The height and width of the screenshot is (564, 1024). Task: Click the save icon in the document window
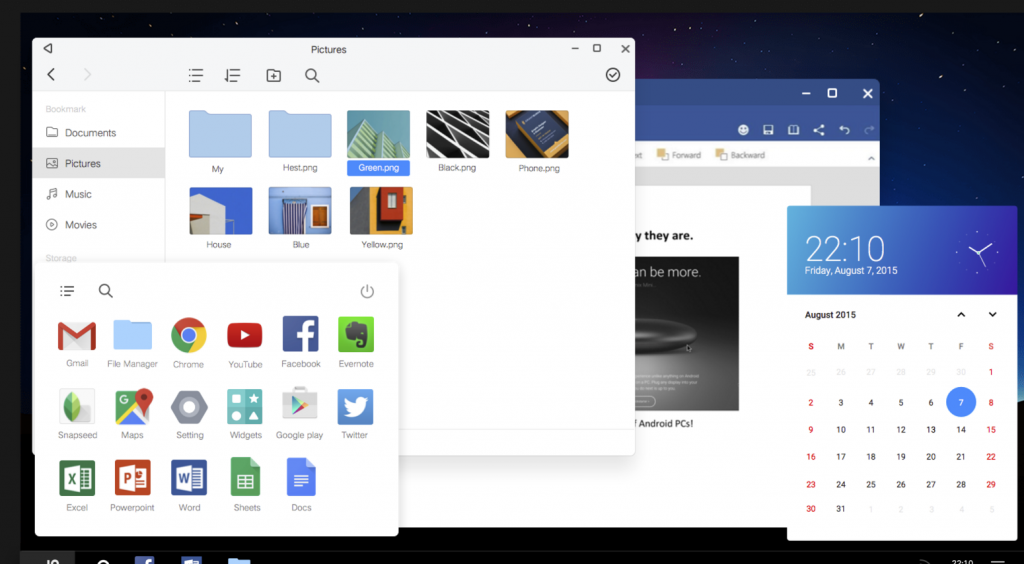click(769, 130)
